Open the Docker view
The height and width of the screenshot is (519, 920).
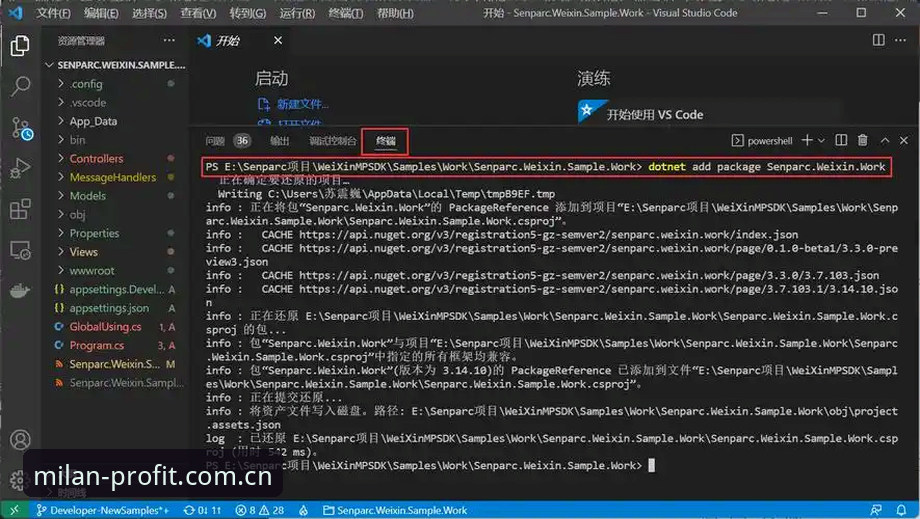click(20, 290)
